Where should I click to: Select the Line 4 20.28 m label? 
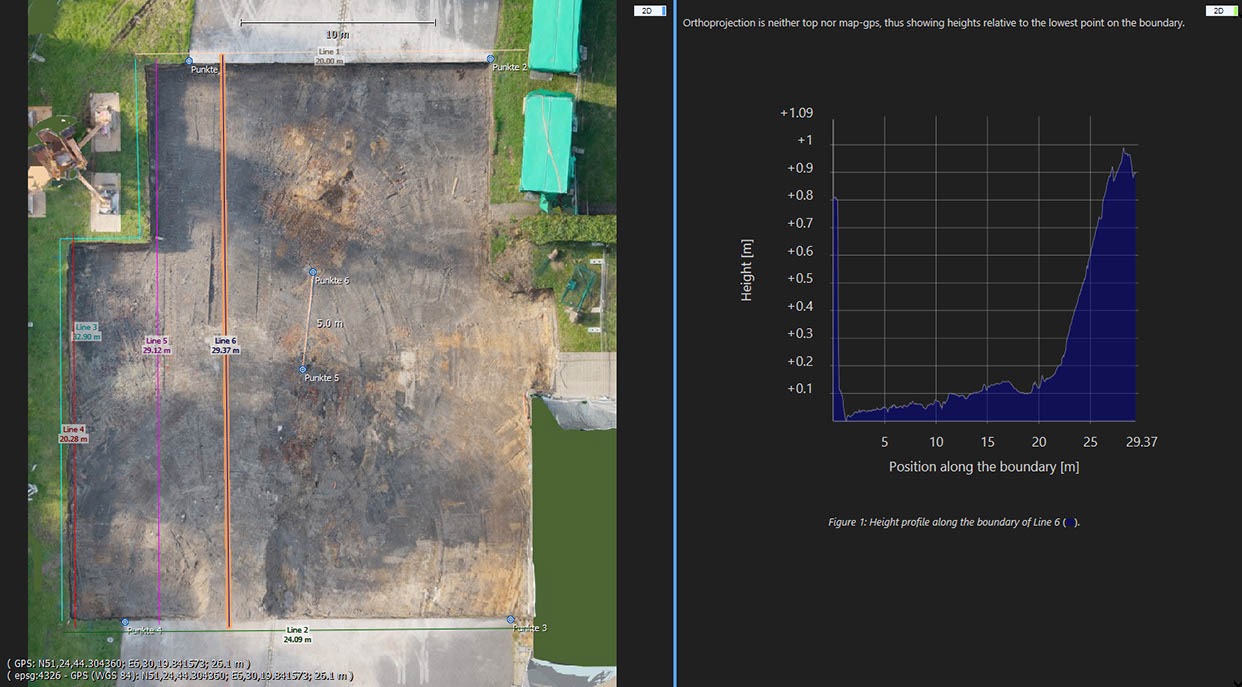[x=73, y=434]
